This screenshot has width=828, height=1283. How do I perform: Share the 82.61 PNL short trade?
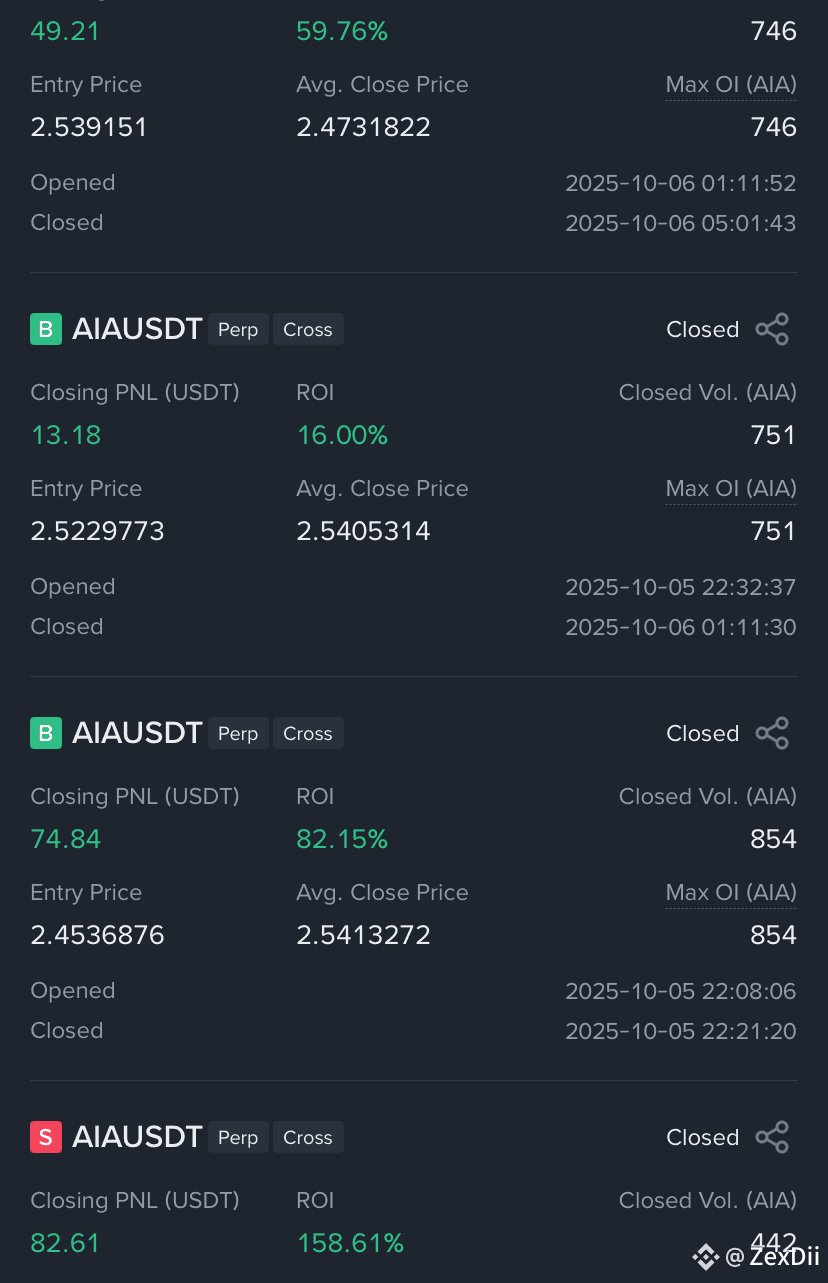point(772,1137)
